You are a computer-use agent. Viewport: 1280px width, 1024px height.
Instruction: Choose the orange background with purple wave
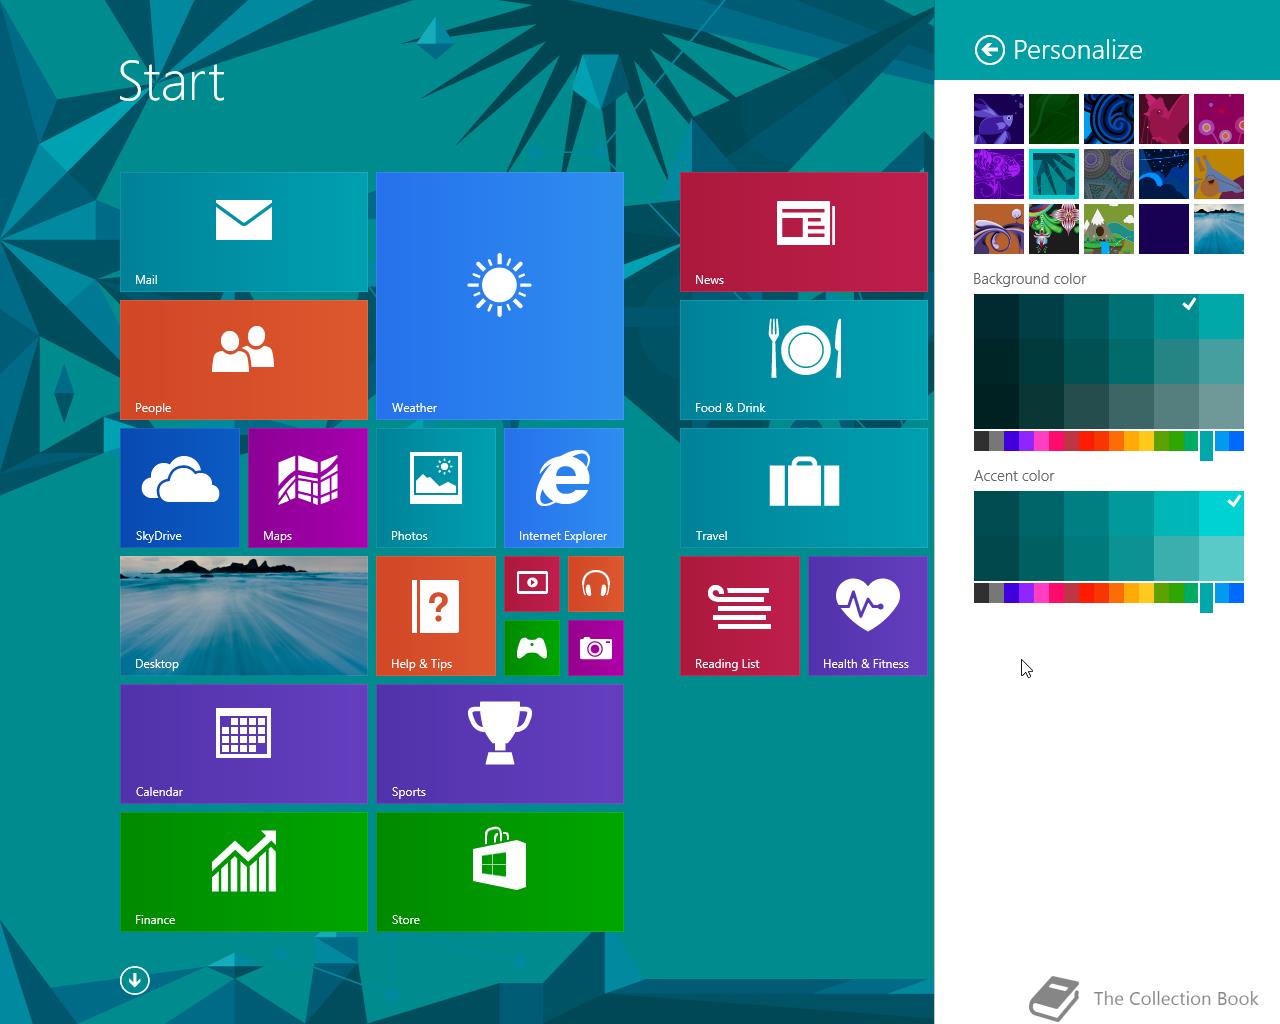click(x=999, y=229)
